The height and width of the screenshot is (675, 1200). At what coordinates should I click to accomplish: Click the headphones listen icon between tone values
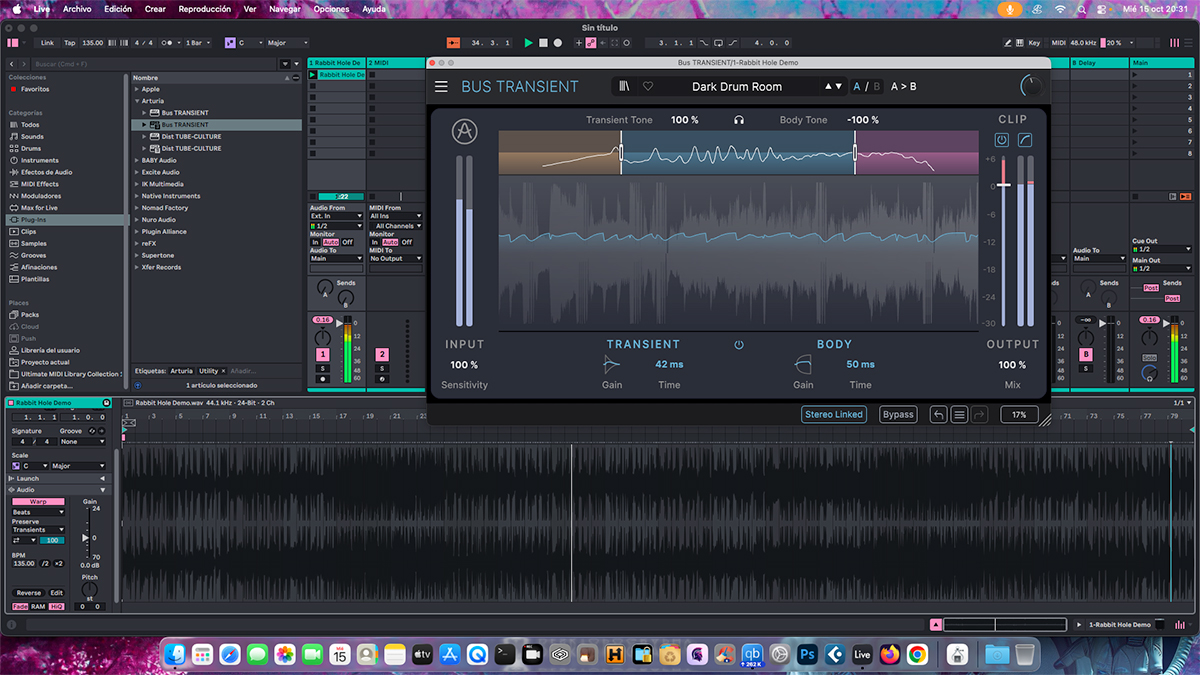pyautogui.click(x=739, y=120)
